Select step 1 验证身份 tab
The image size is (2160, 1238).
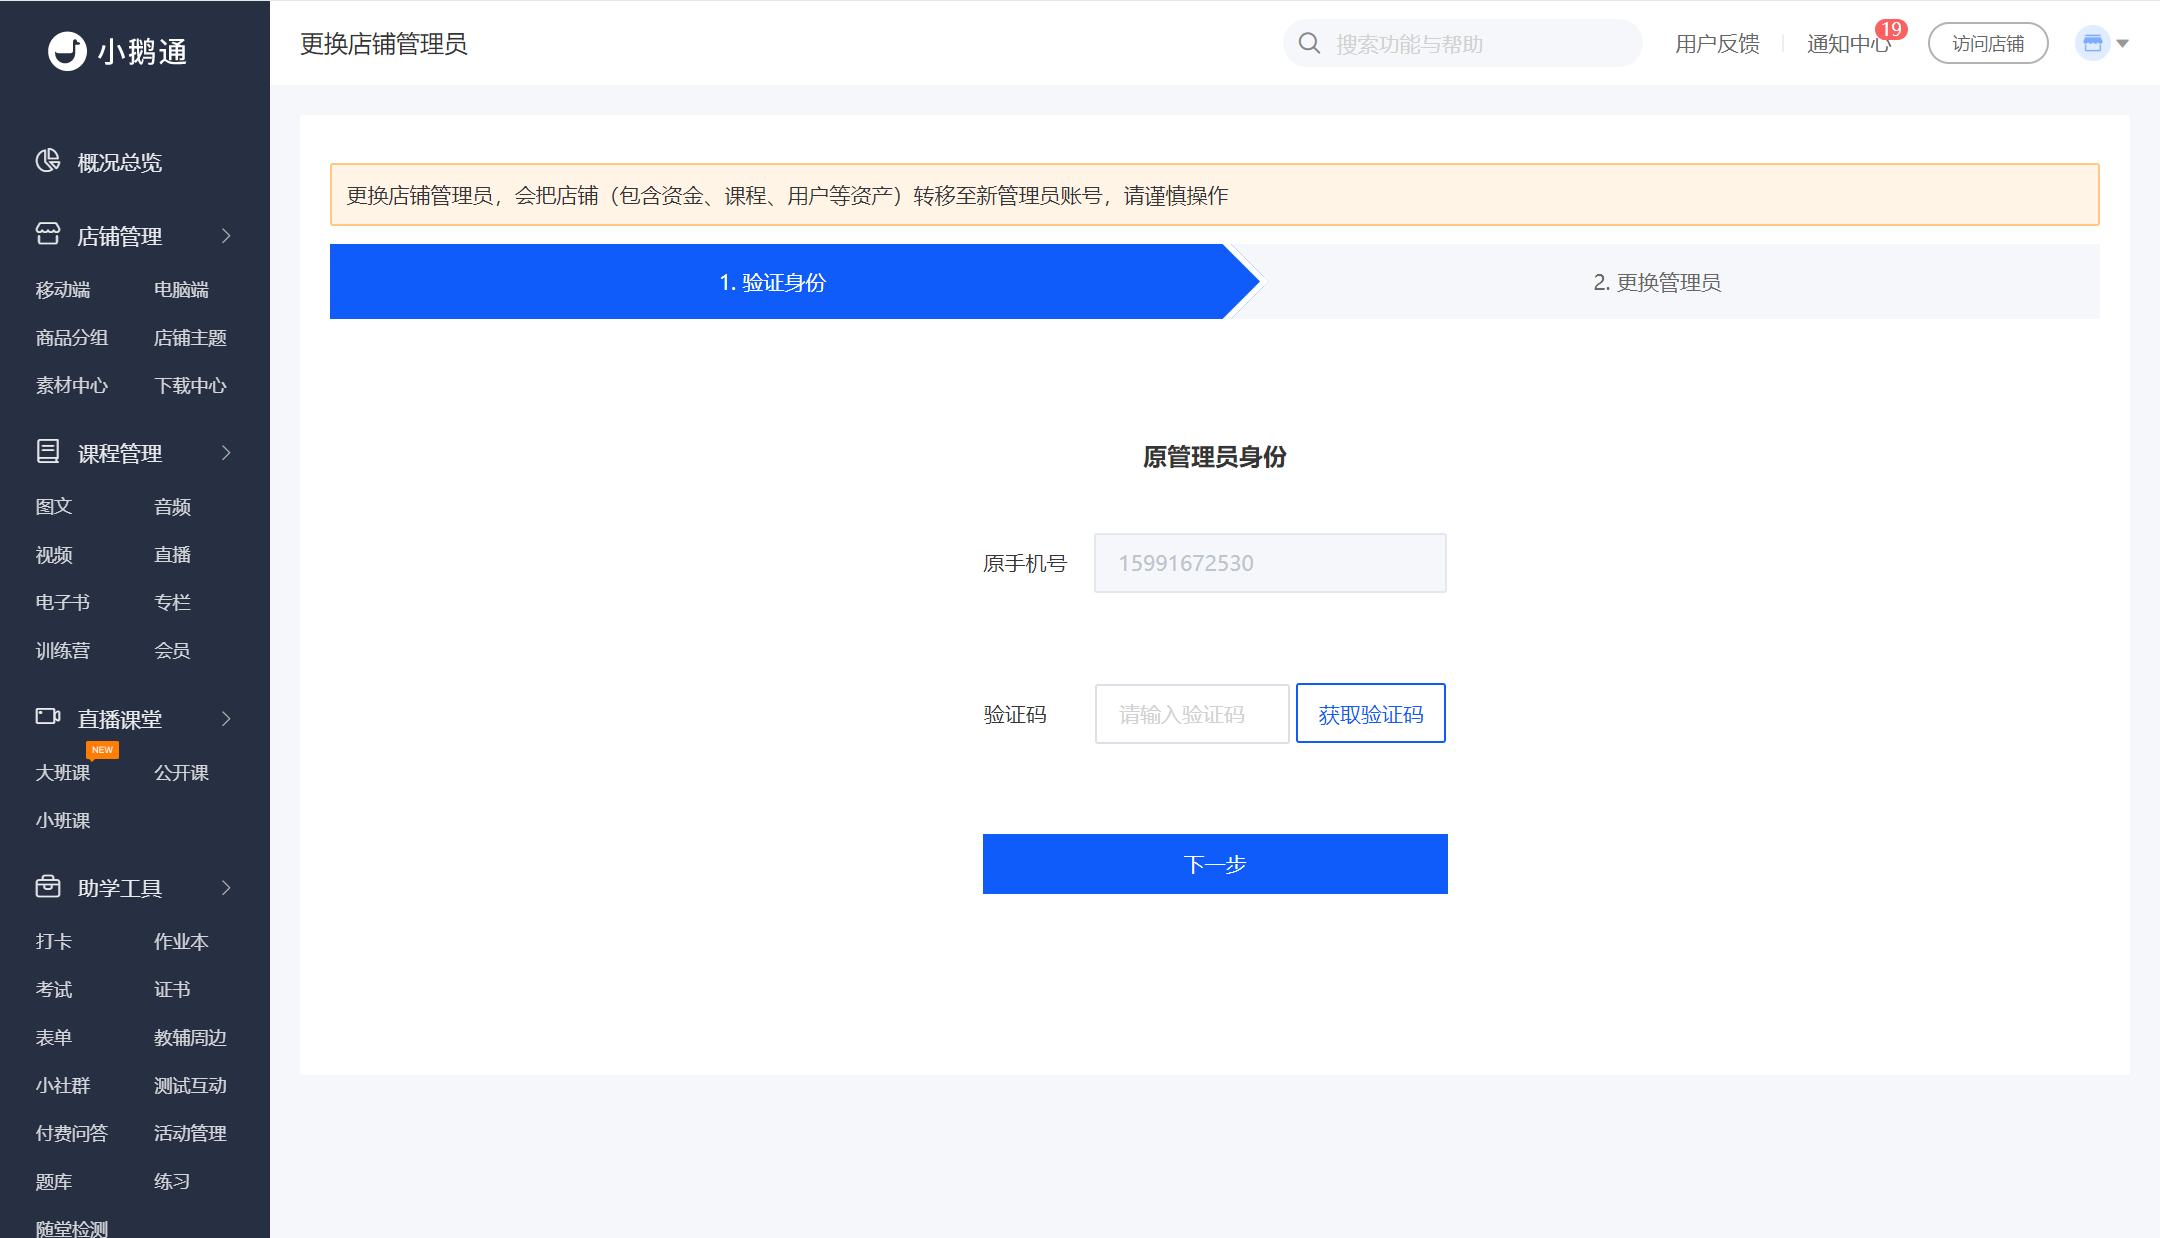773,282
